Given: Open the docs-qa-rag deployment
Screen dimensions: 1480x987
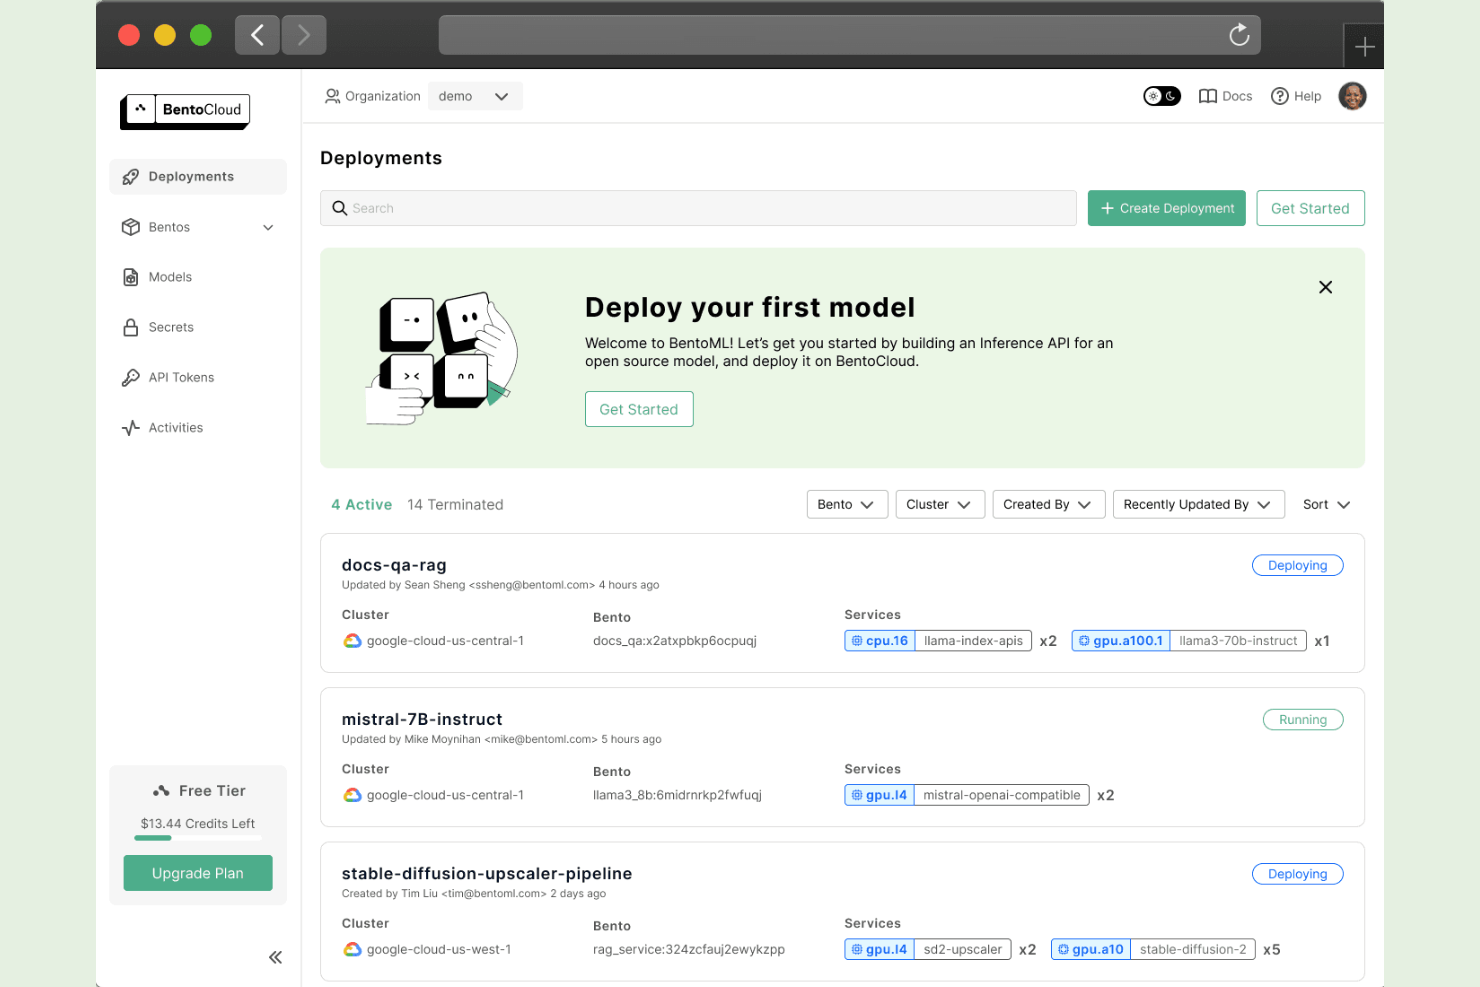Looking at the screenshot, I should (x=394, y=565).
